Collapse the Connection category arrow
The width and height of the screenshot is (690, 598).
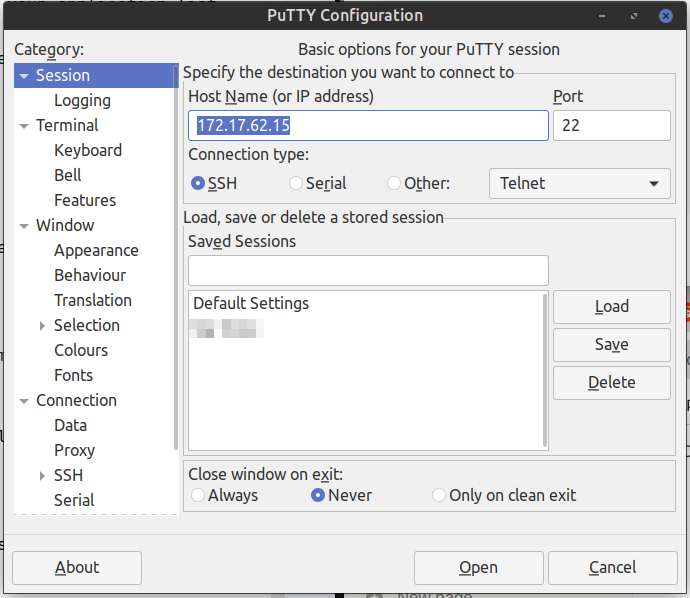24,401
